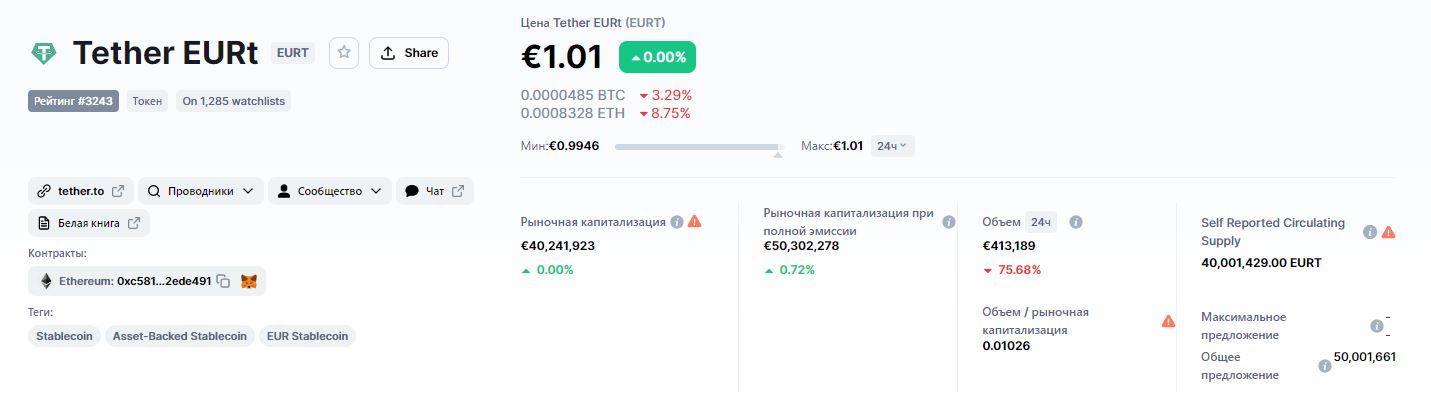Open the Чат external link
1431x410 pixels.
click(434, 191)
